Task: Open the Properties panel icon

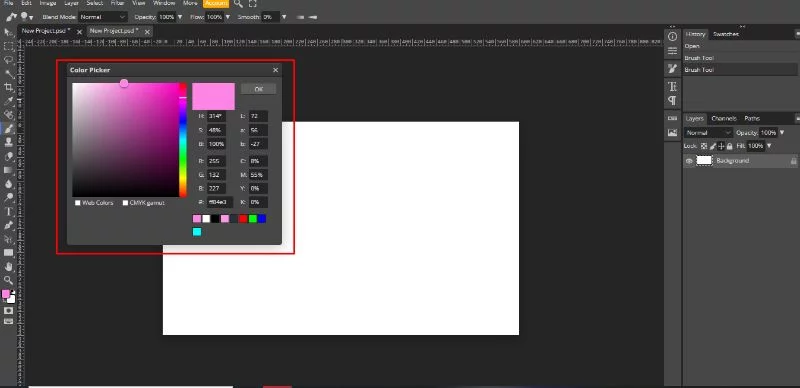Action: (672, 51)
